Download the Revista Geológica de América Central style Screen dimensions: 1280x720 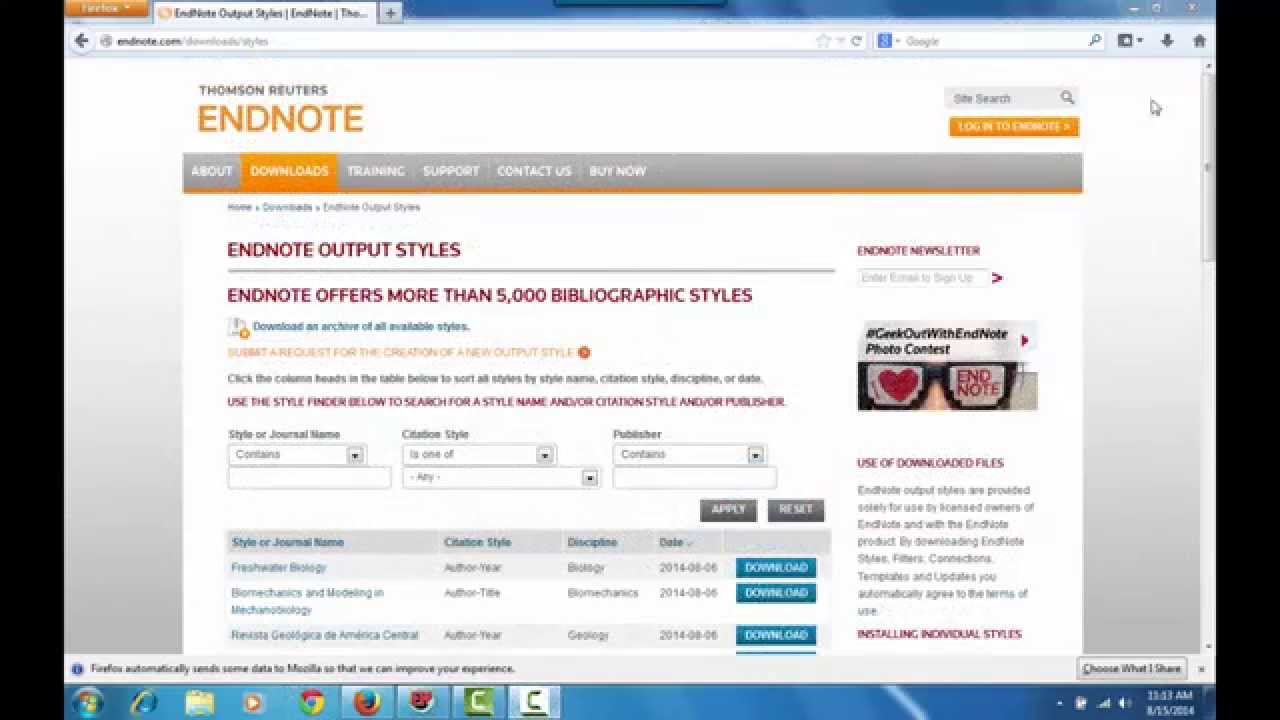click(776, 635)
